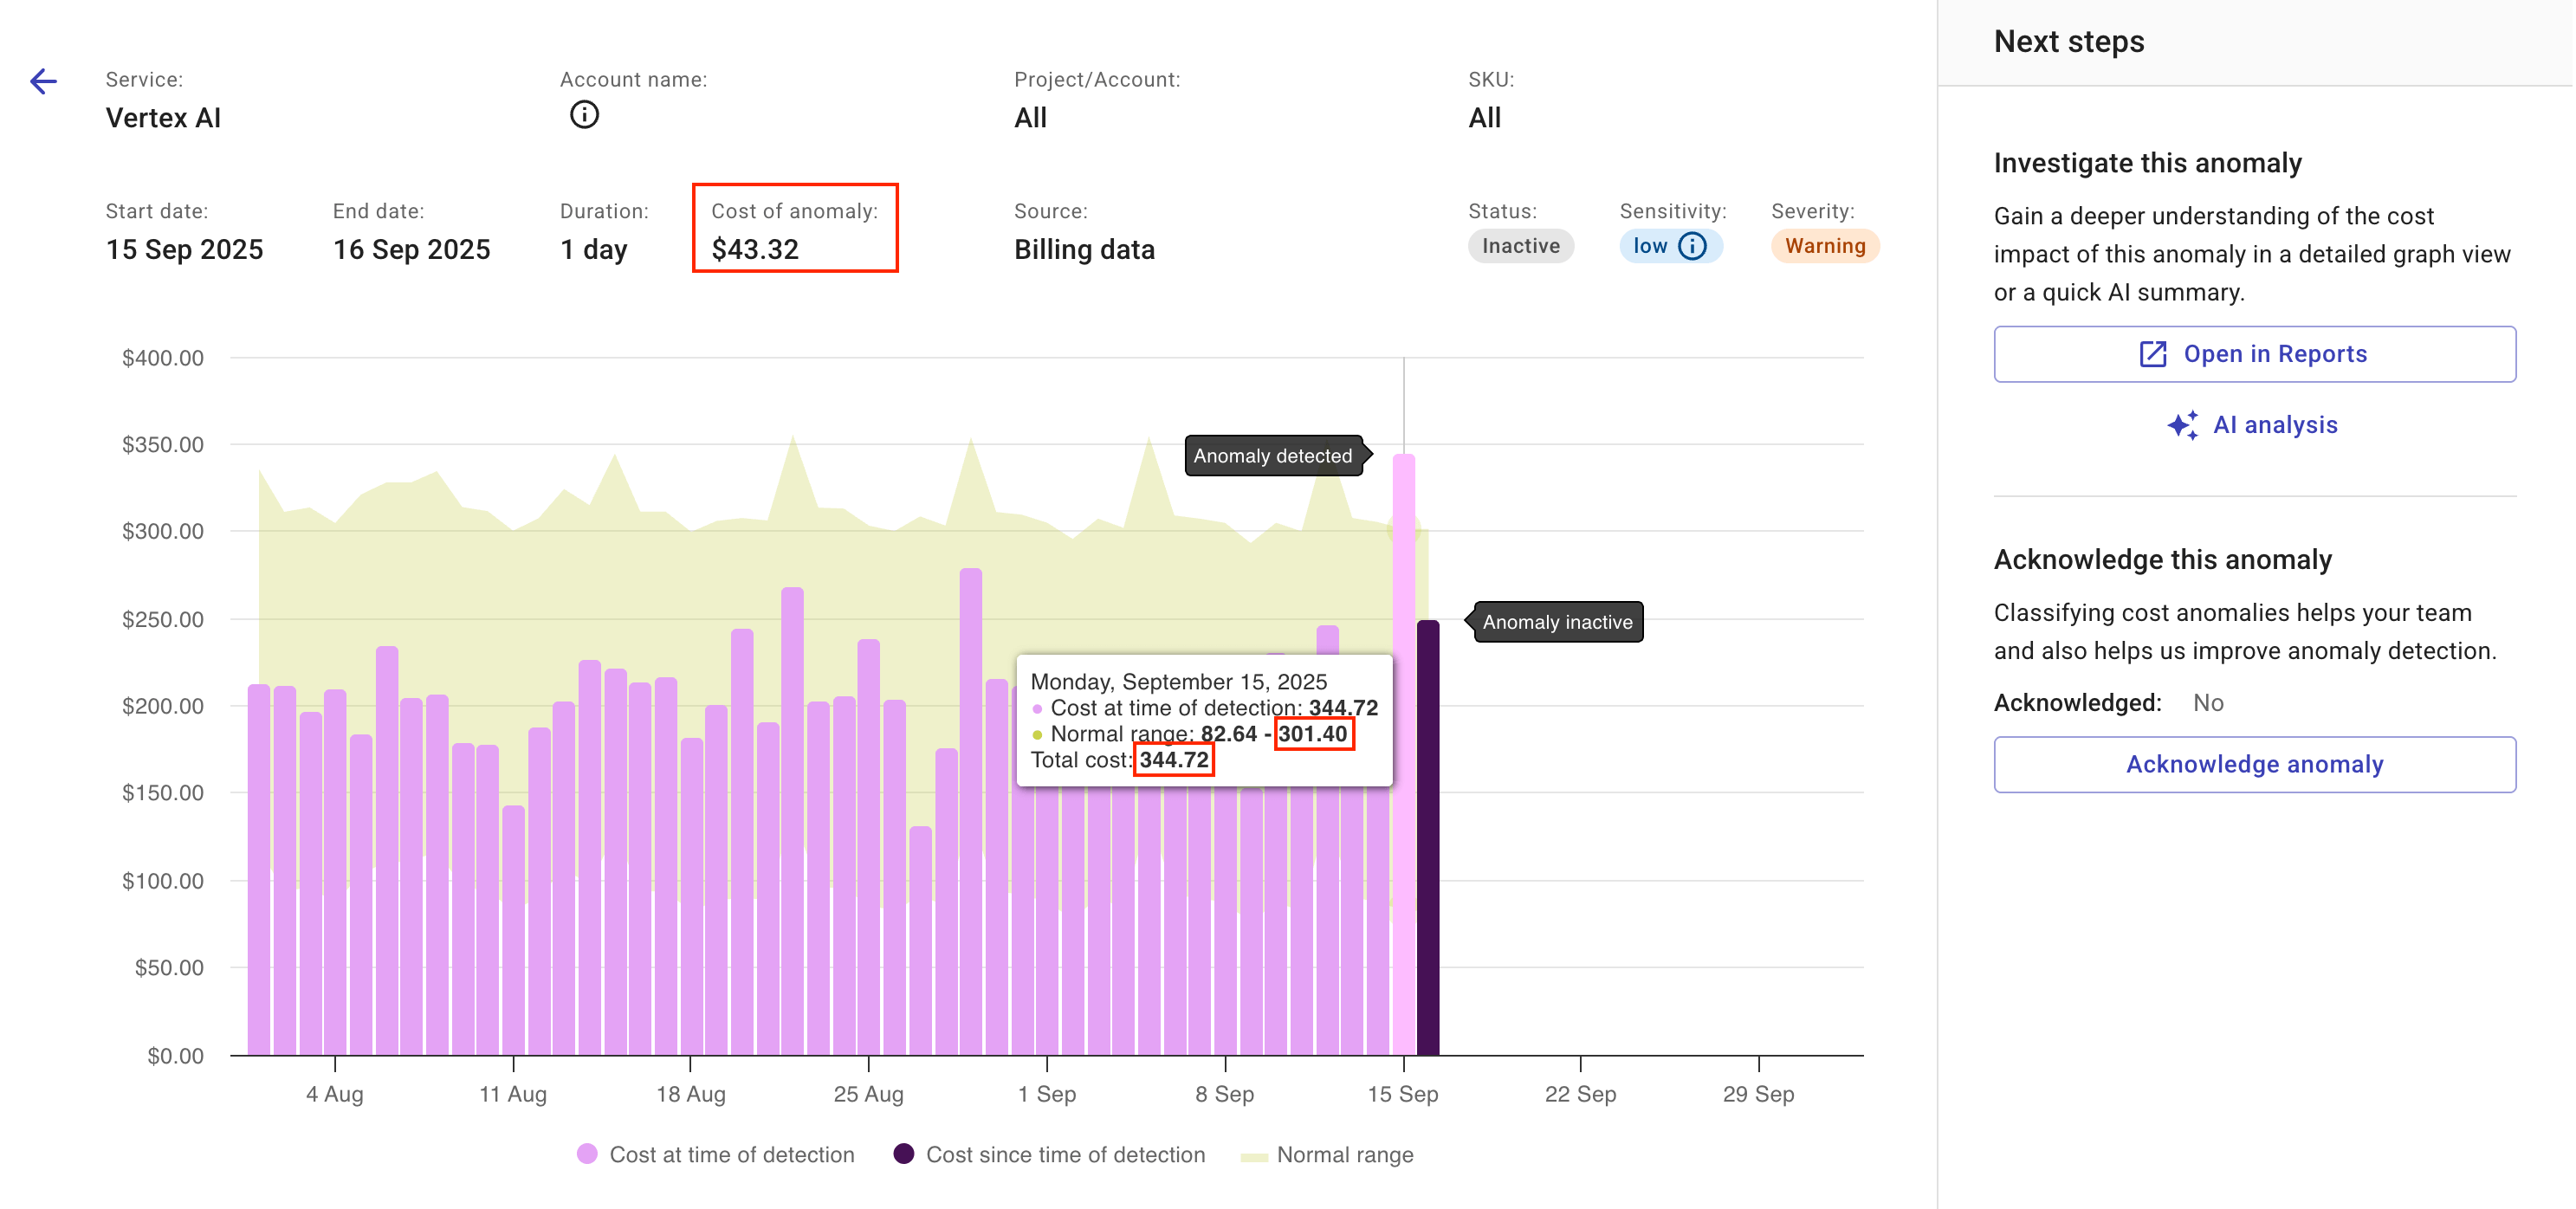
Task: Click the back arrow icon
Action: click(x=43, y=81)
